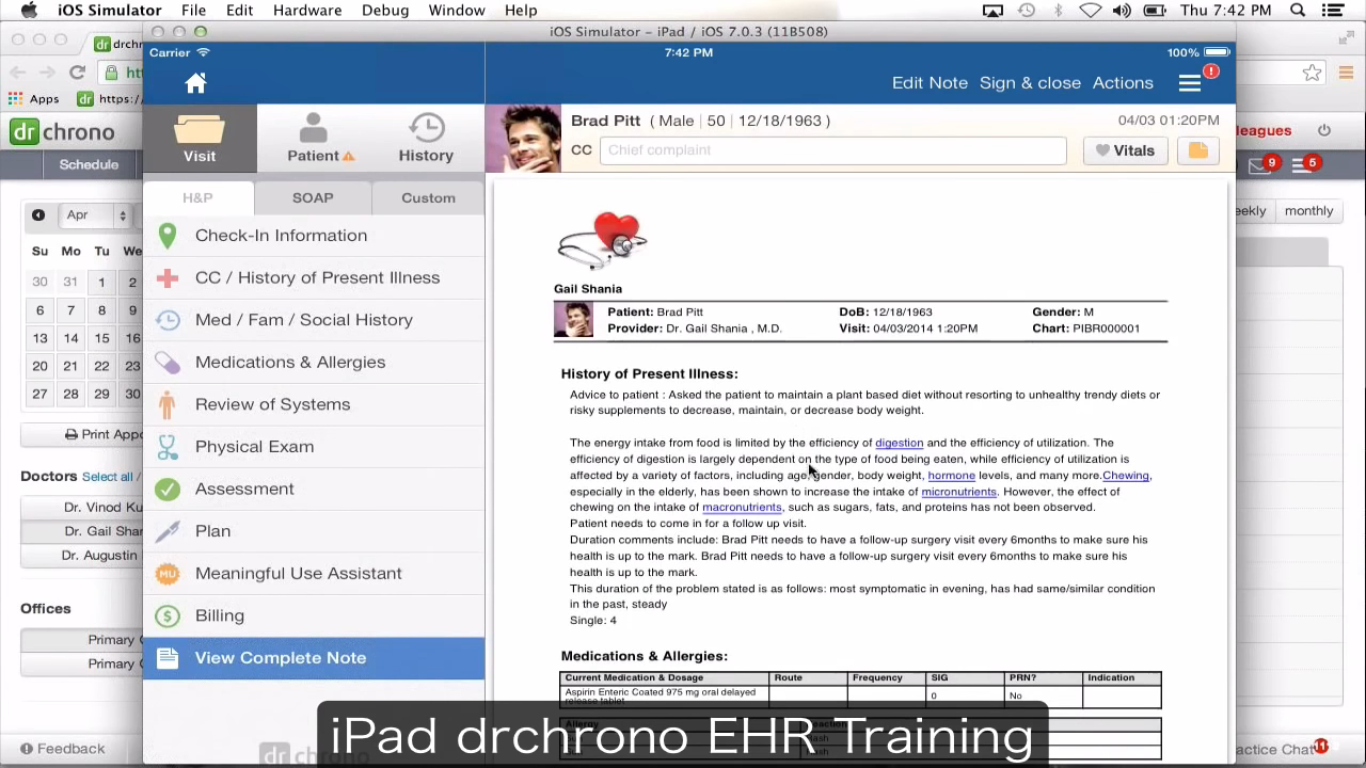1366x768 pixels.
Task: Open Physical Exam section
Action: point(314,447)
